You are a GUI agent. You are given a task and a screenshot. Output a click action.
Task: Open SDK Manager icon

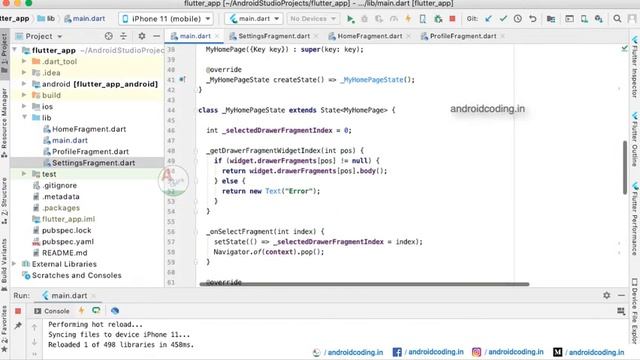point(599,19)
